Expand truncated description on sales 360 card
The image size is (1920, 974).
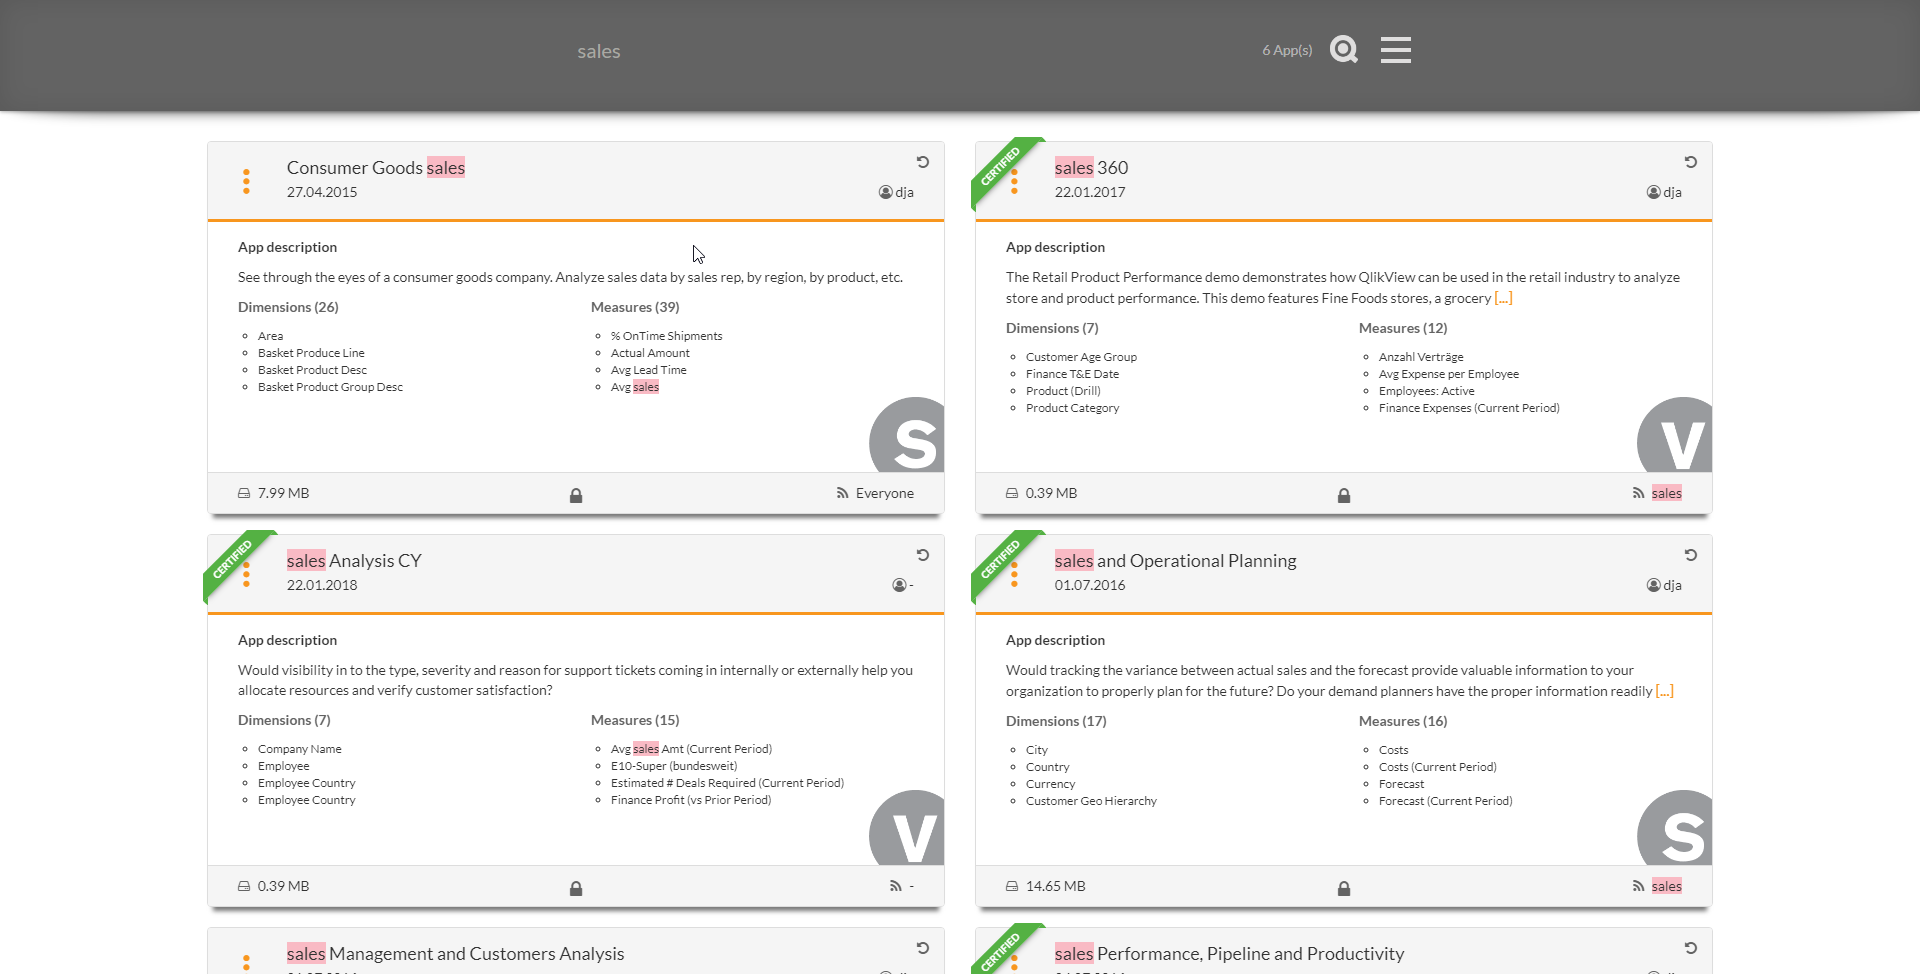pyautogui.click(x=1503, y=298)
